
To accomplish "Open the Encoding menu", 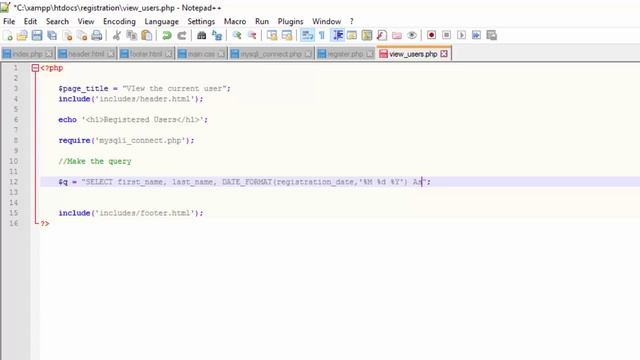I will (x=119, y=21).
